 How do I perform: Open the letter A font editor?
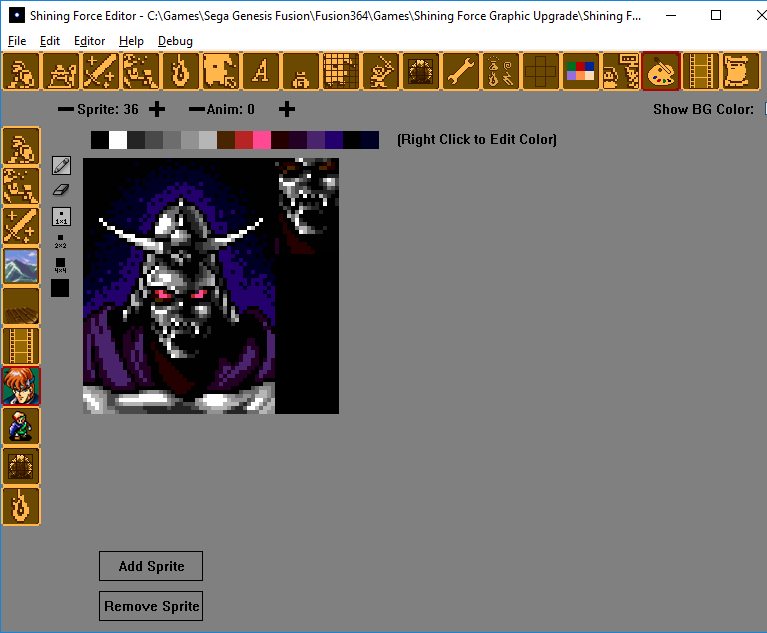(x=261, y=71)
